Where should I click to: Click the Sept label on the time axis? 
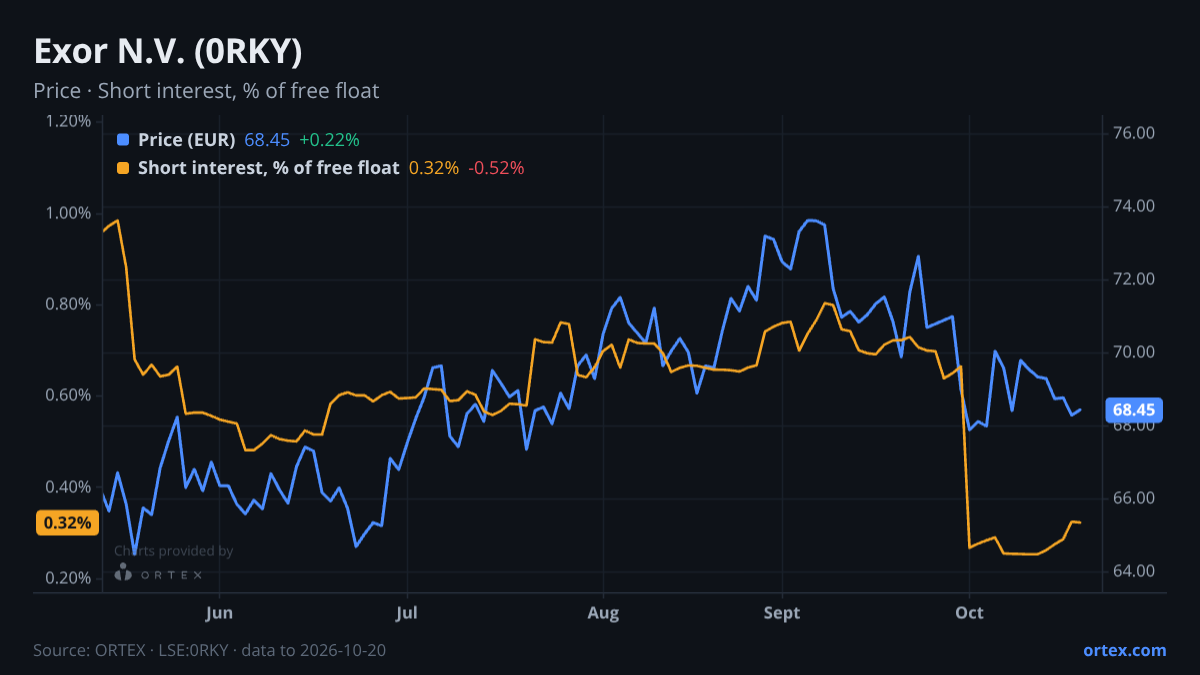point(782,613)
